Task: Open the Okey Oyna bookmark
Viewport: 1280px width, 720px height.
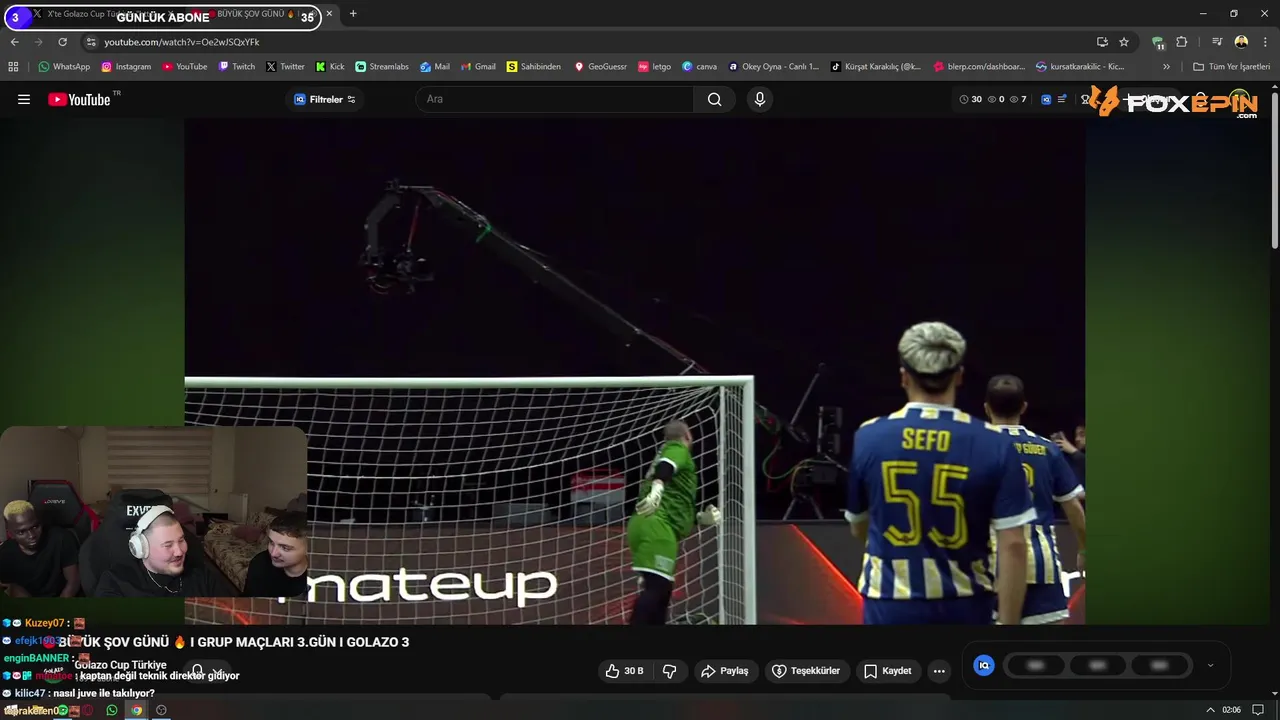Action: [774, 67]
